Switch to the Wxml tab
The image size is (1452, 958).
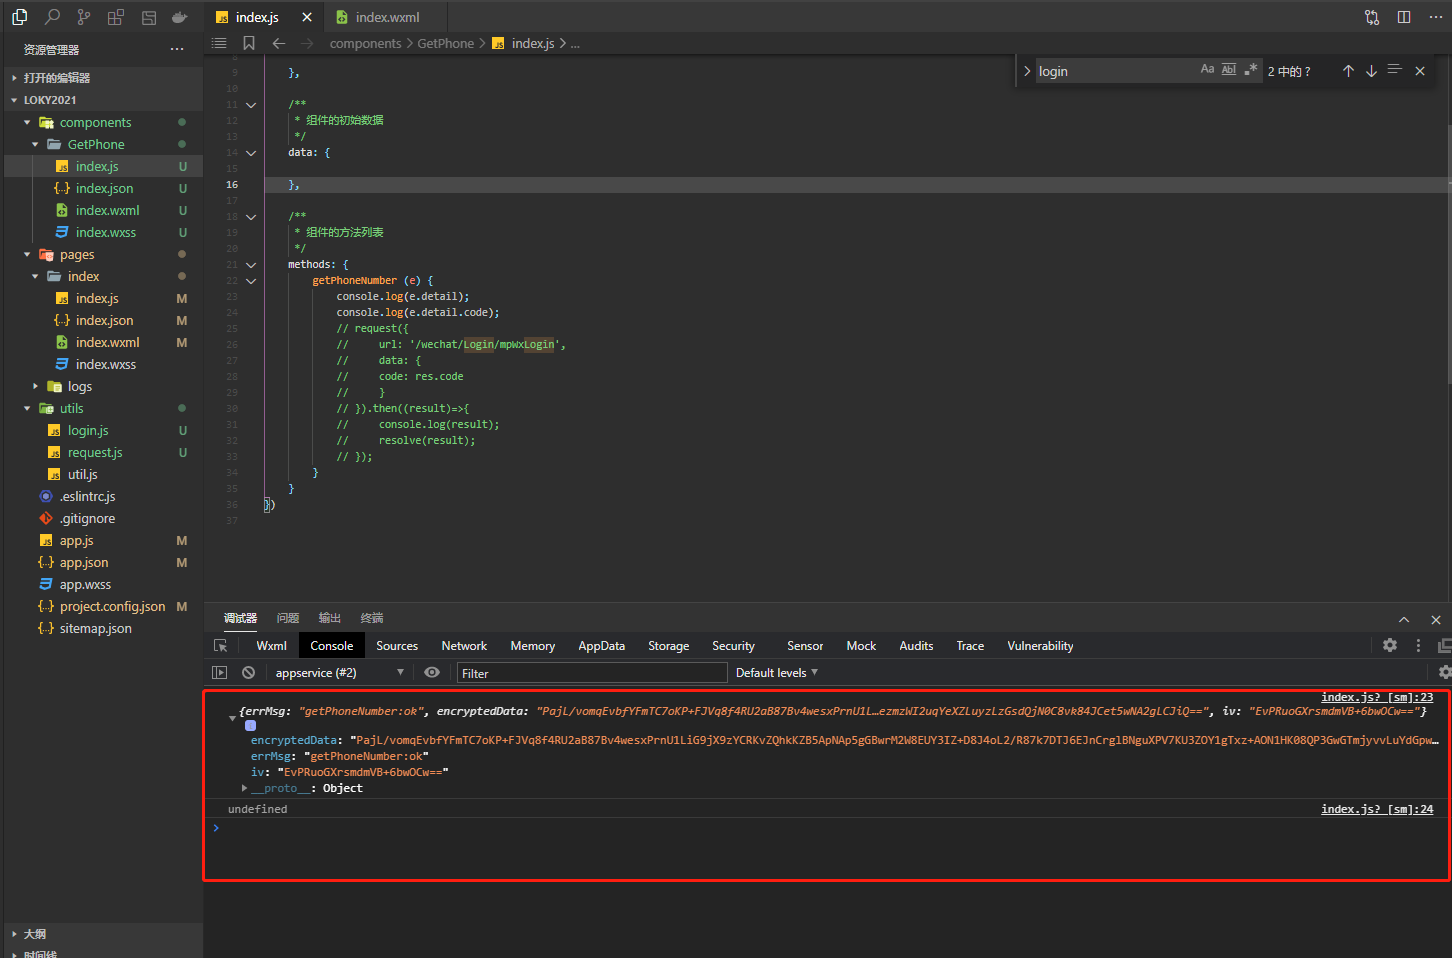tap(271, 646)
